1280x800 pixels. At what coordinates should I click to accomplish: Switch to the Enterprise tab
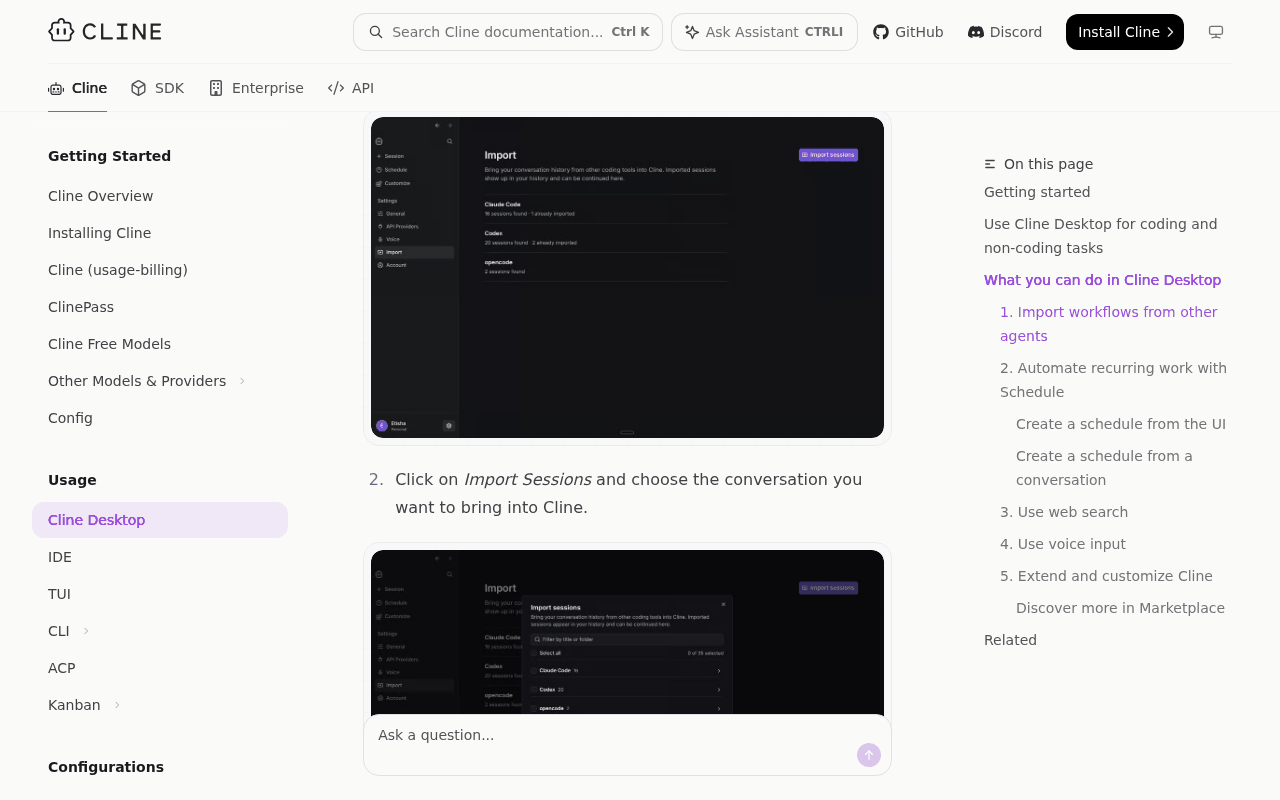[256, 88]
